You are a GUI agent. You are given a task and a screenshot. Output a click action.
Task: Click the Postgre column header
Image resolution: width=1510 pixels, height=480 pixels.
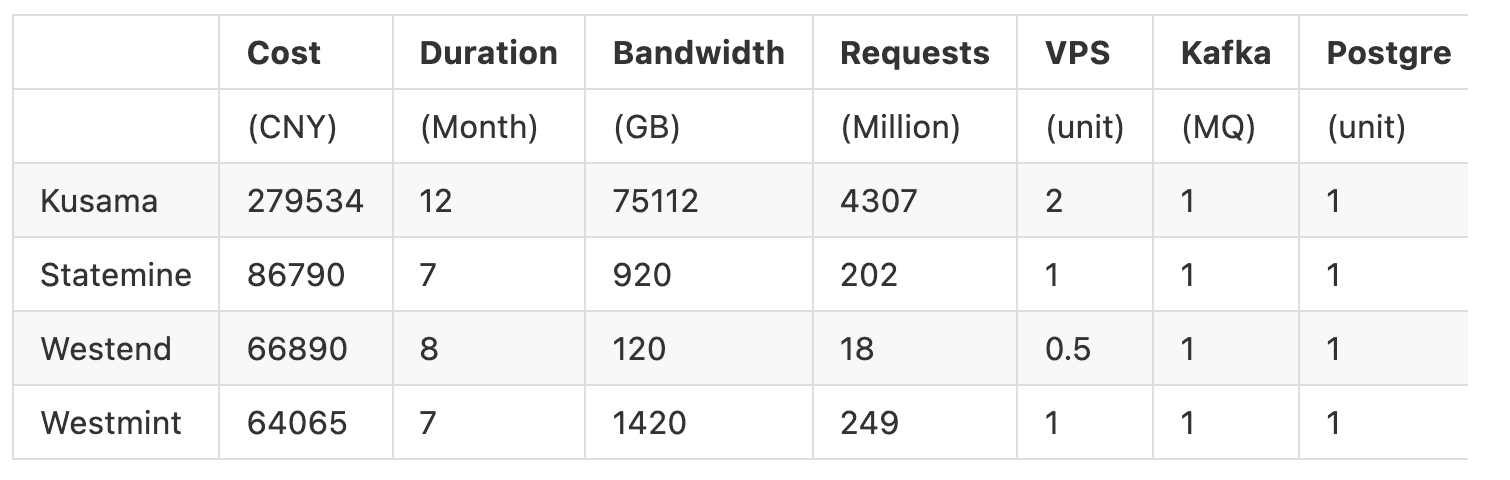pyautogui.click(x=1389, y=53)
